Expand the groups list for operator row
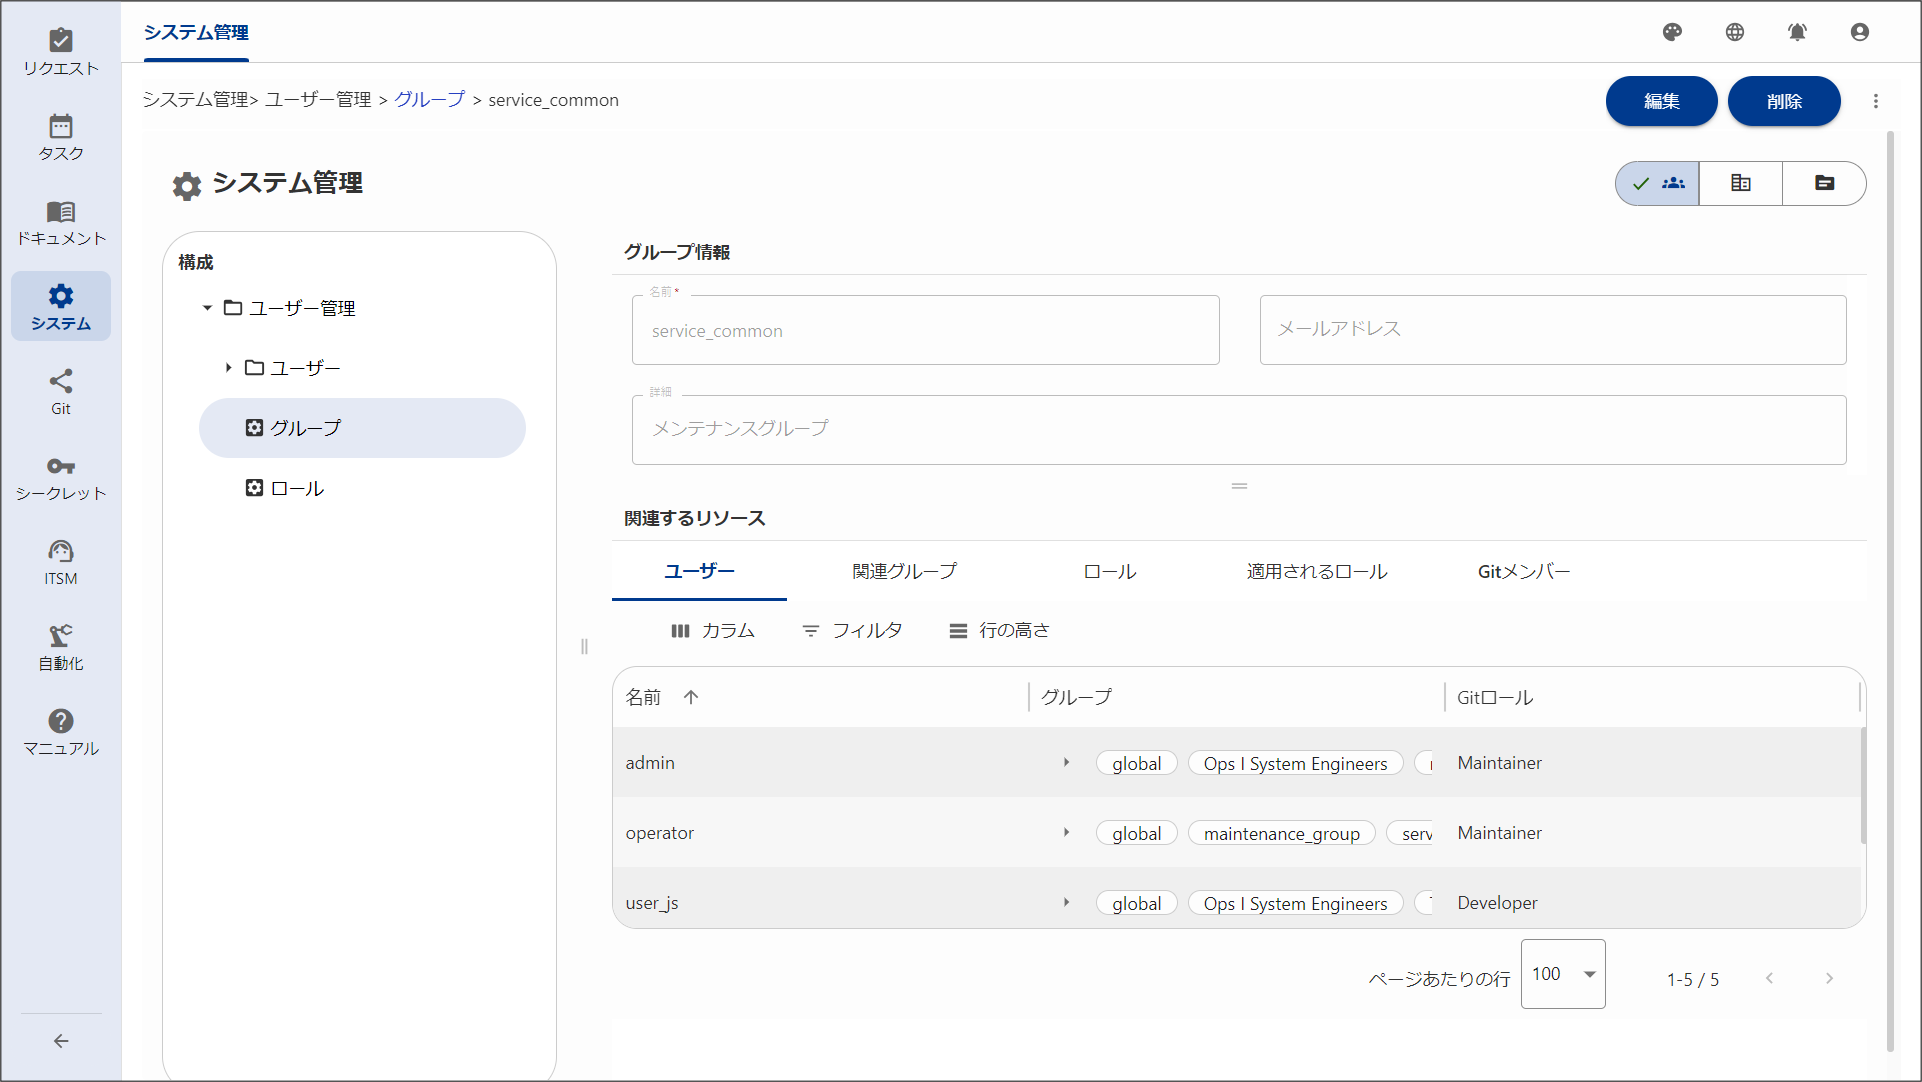1922x1082 pixels. coord(1066,832)
